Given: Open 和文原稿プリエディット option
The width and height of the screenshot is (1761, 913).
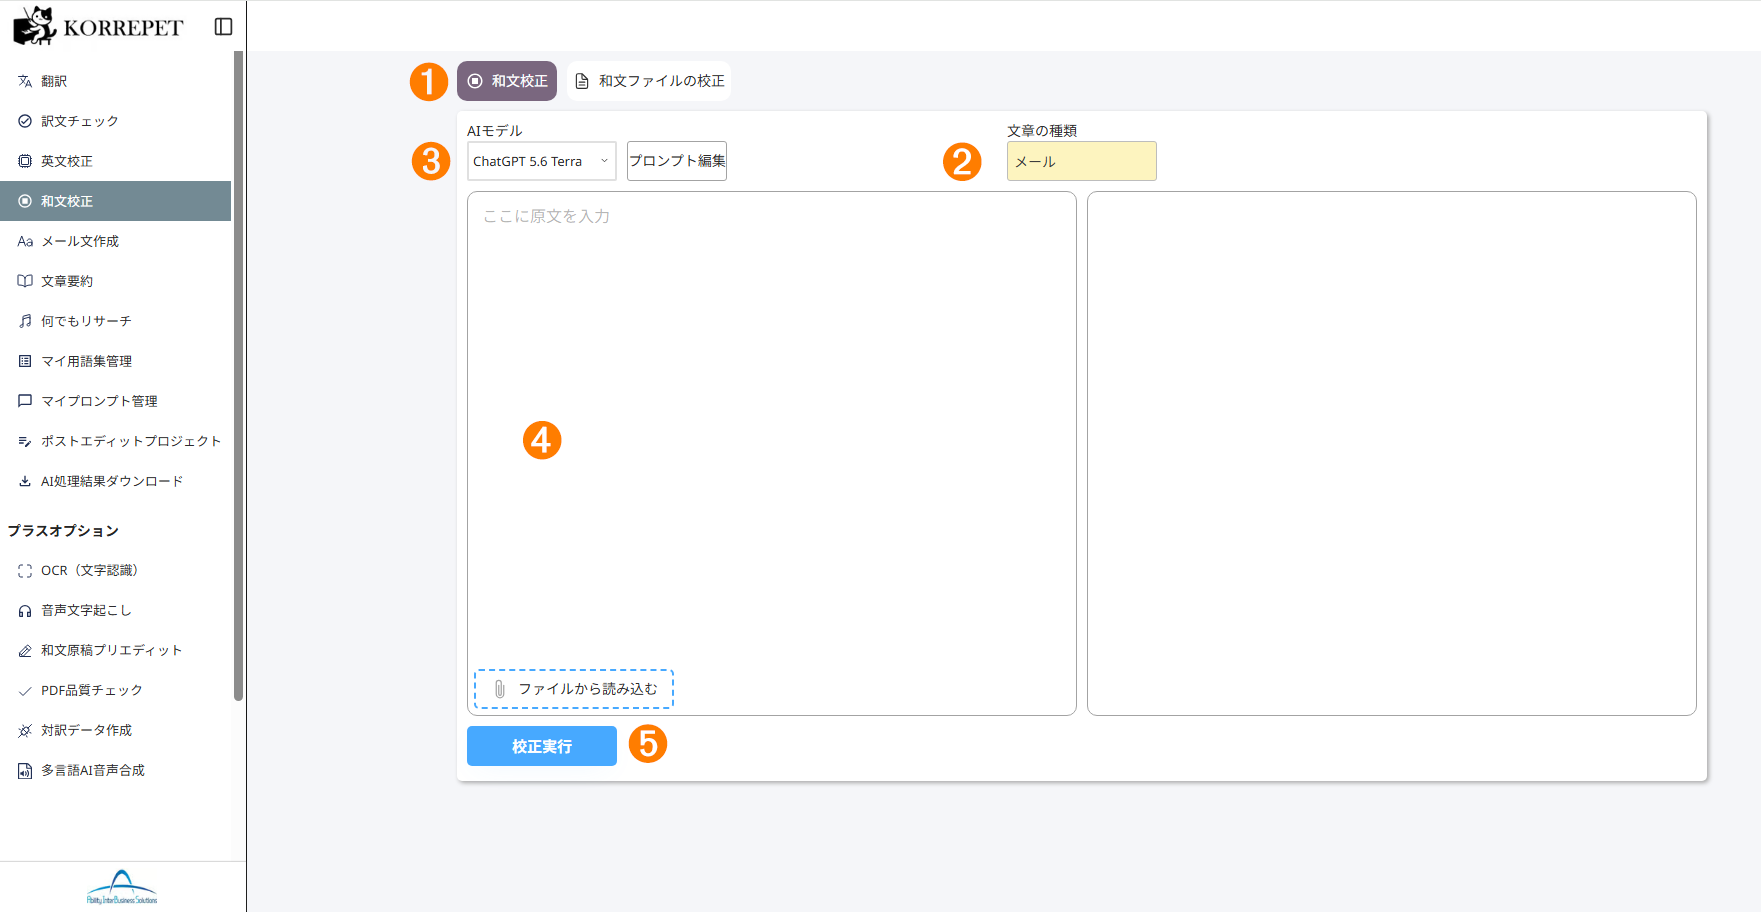Looking at the screenshot, I should 115,650.
